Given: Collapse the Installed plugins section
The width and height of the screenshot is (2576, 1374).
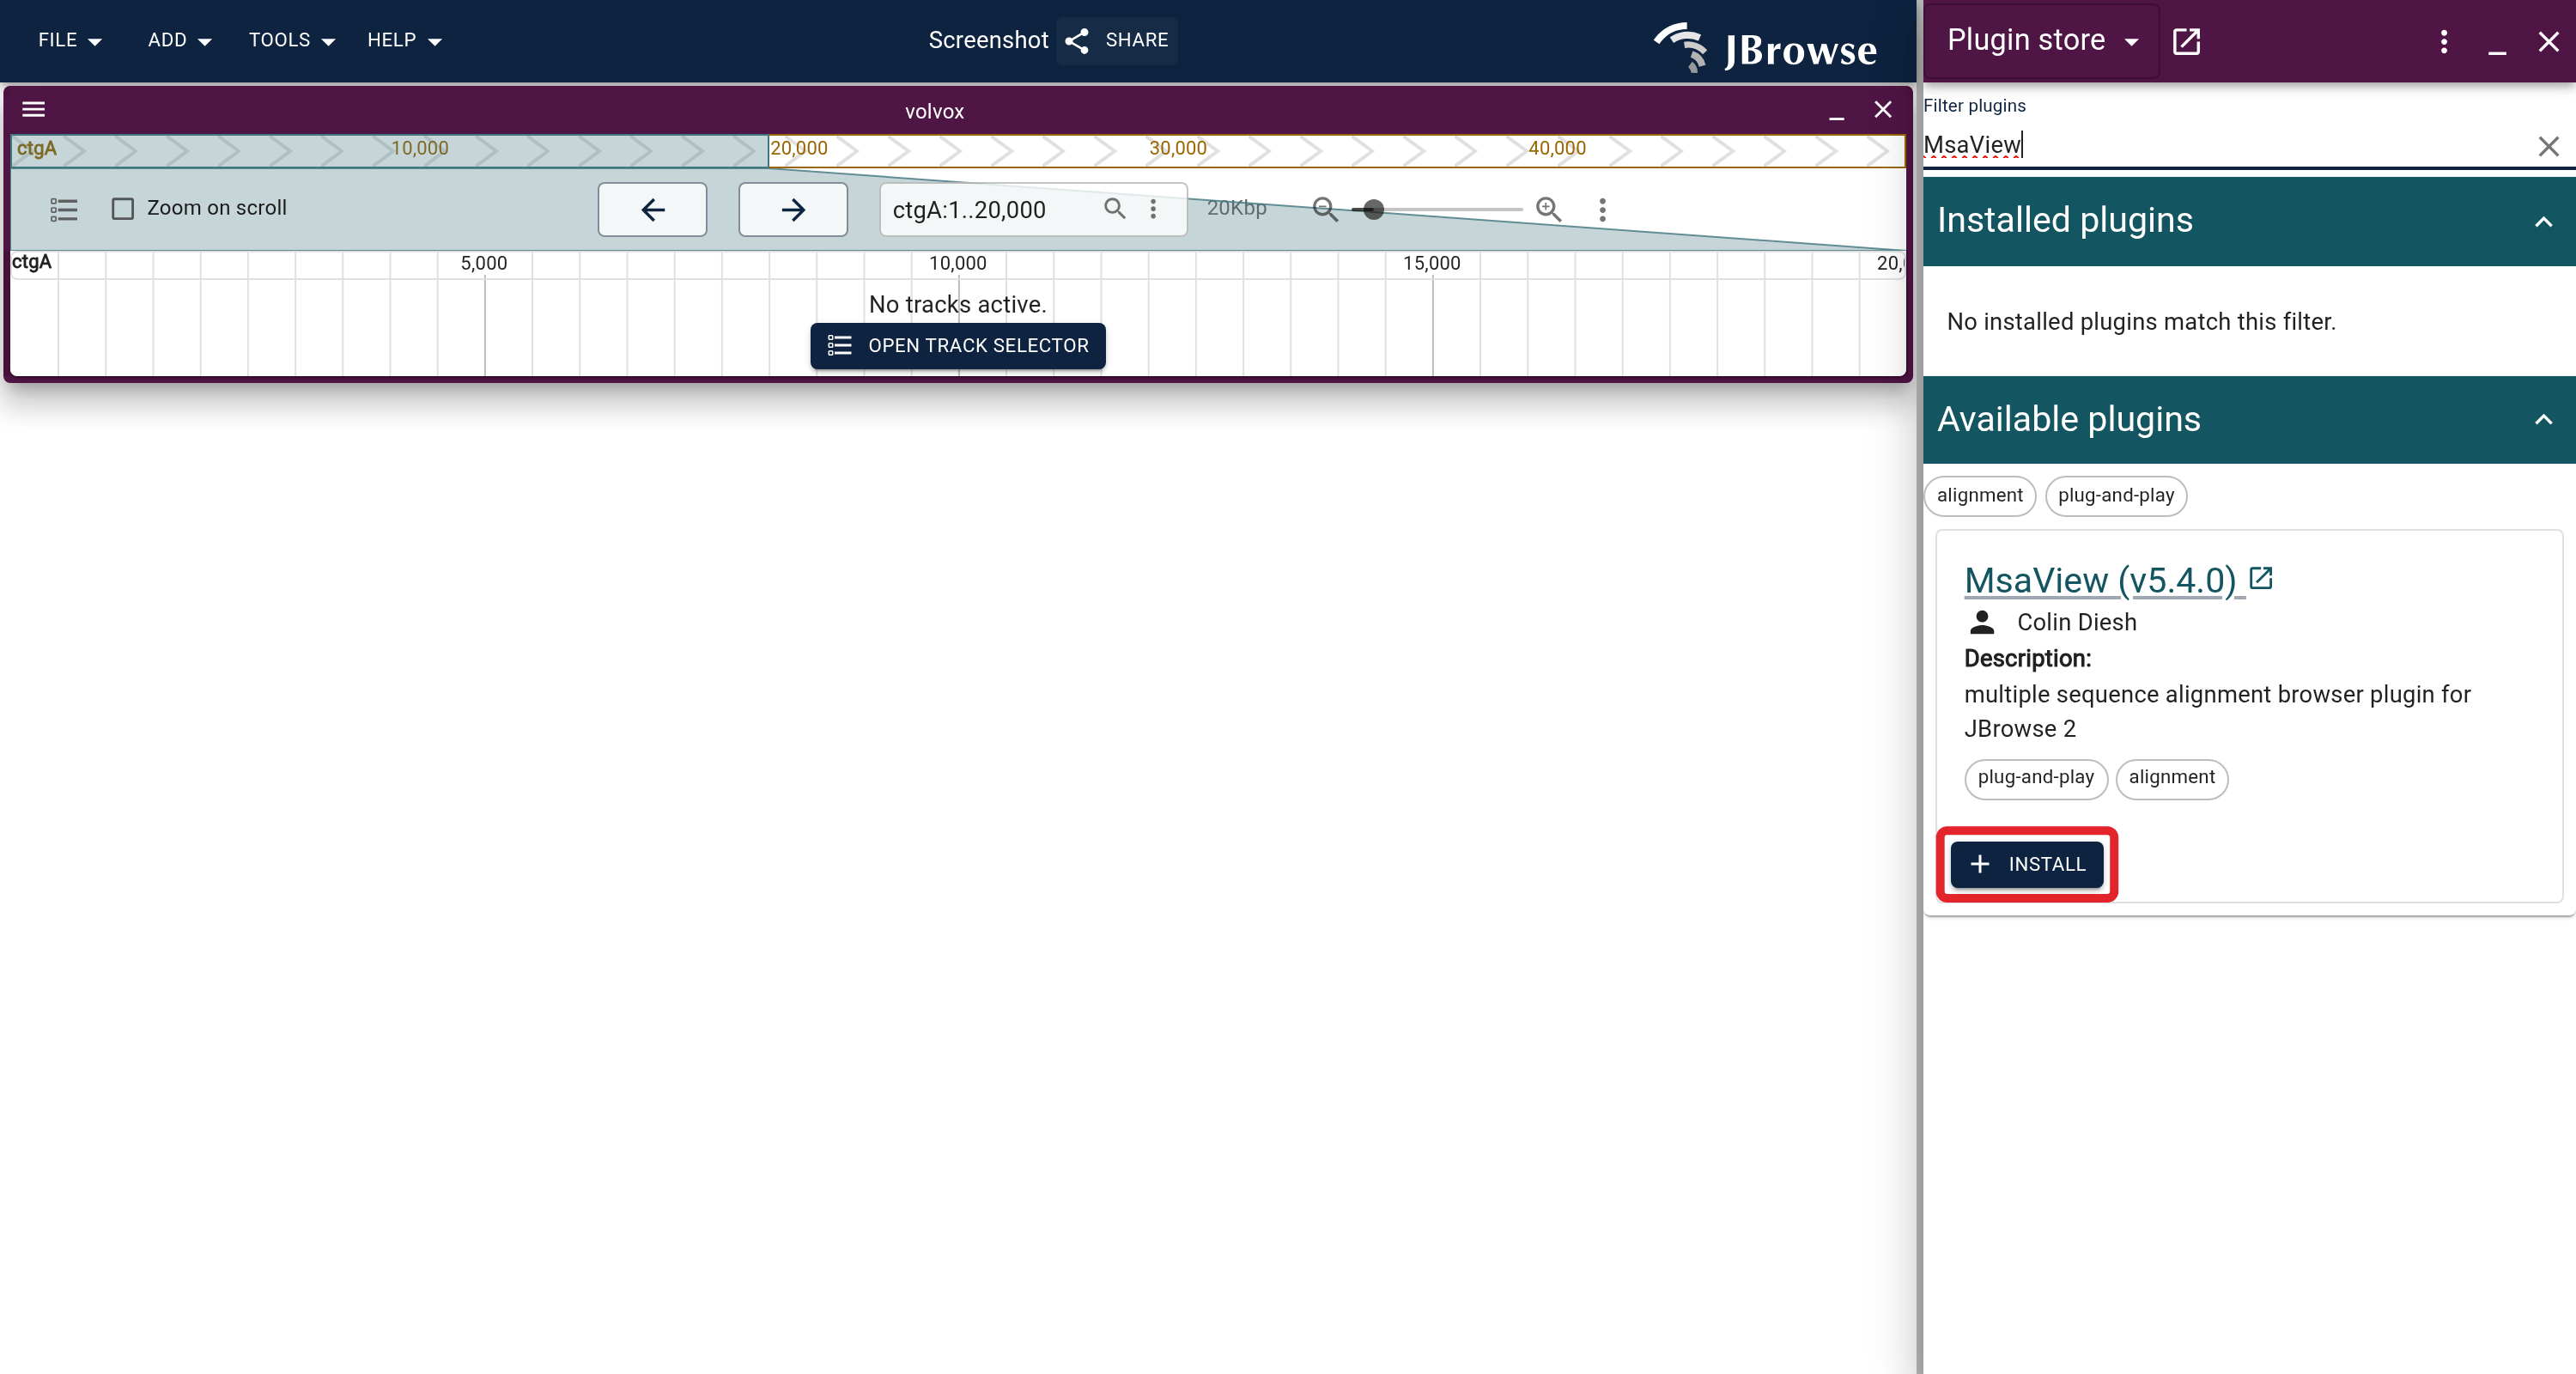Looking at the screenshot, I should [2543, 221].
